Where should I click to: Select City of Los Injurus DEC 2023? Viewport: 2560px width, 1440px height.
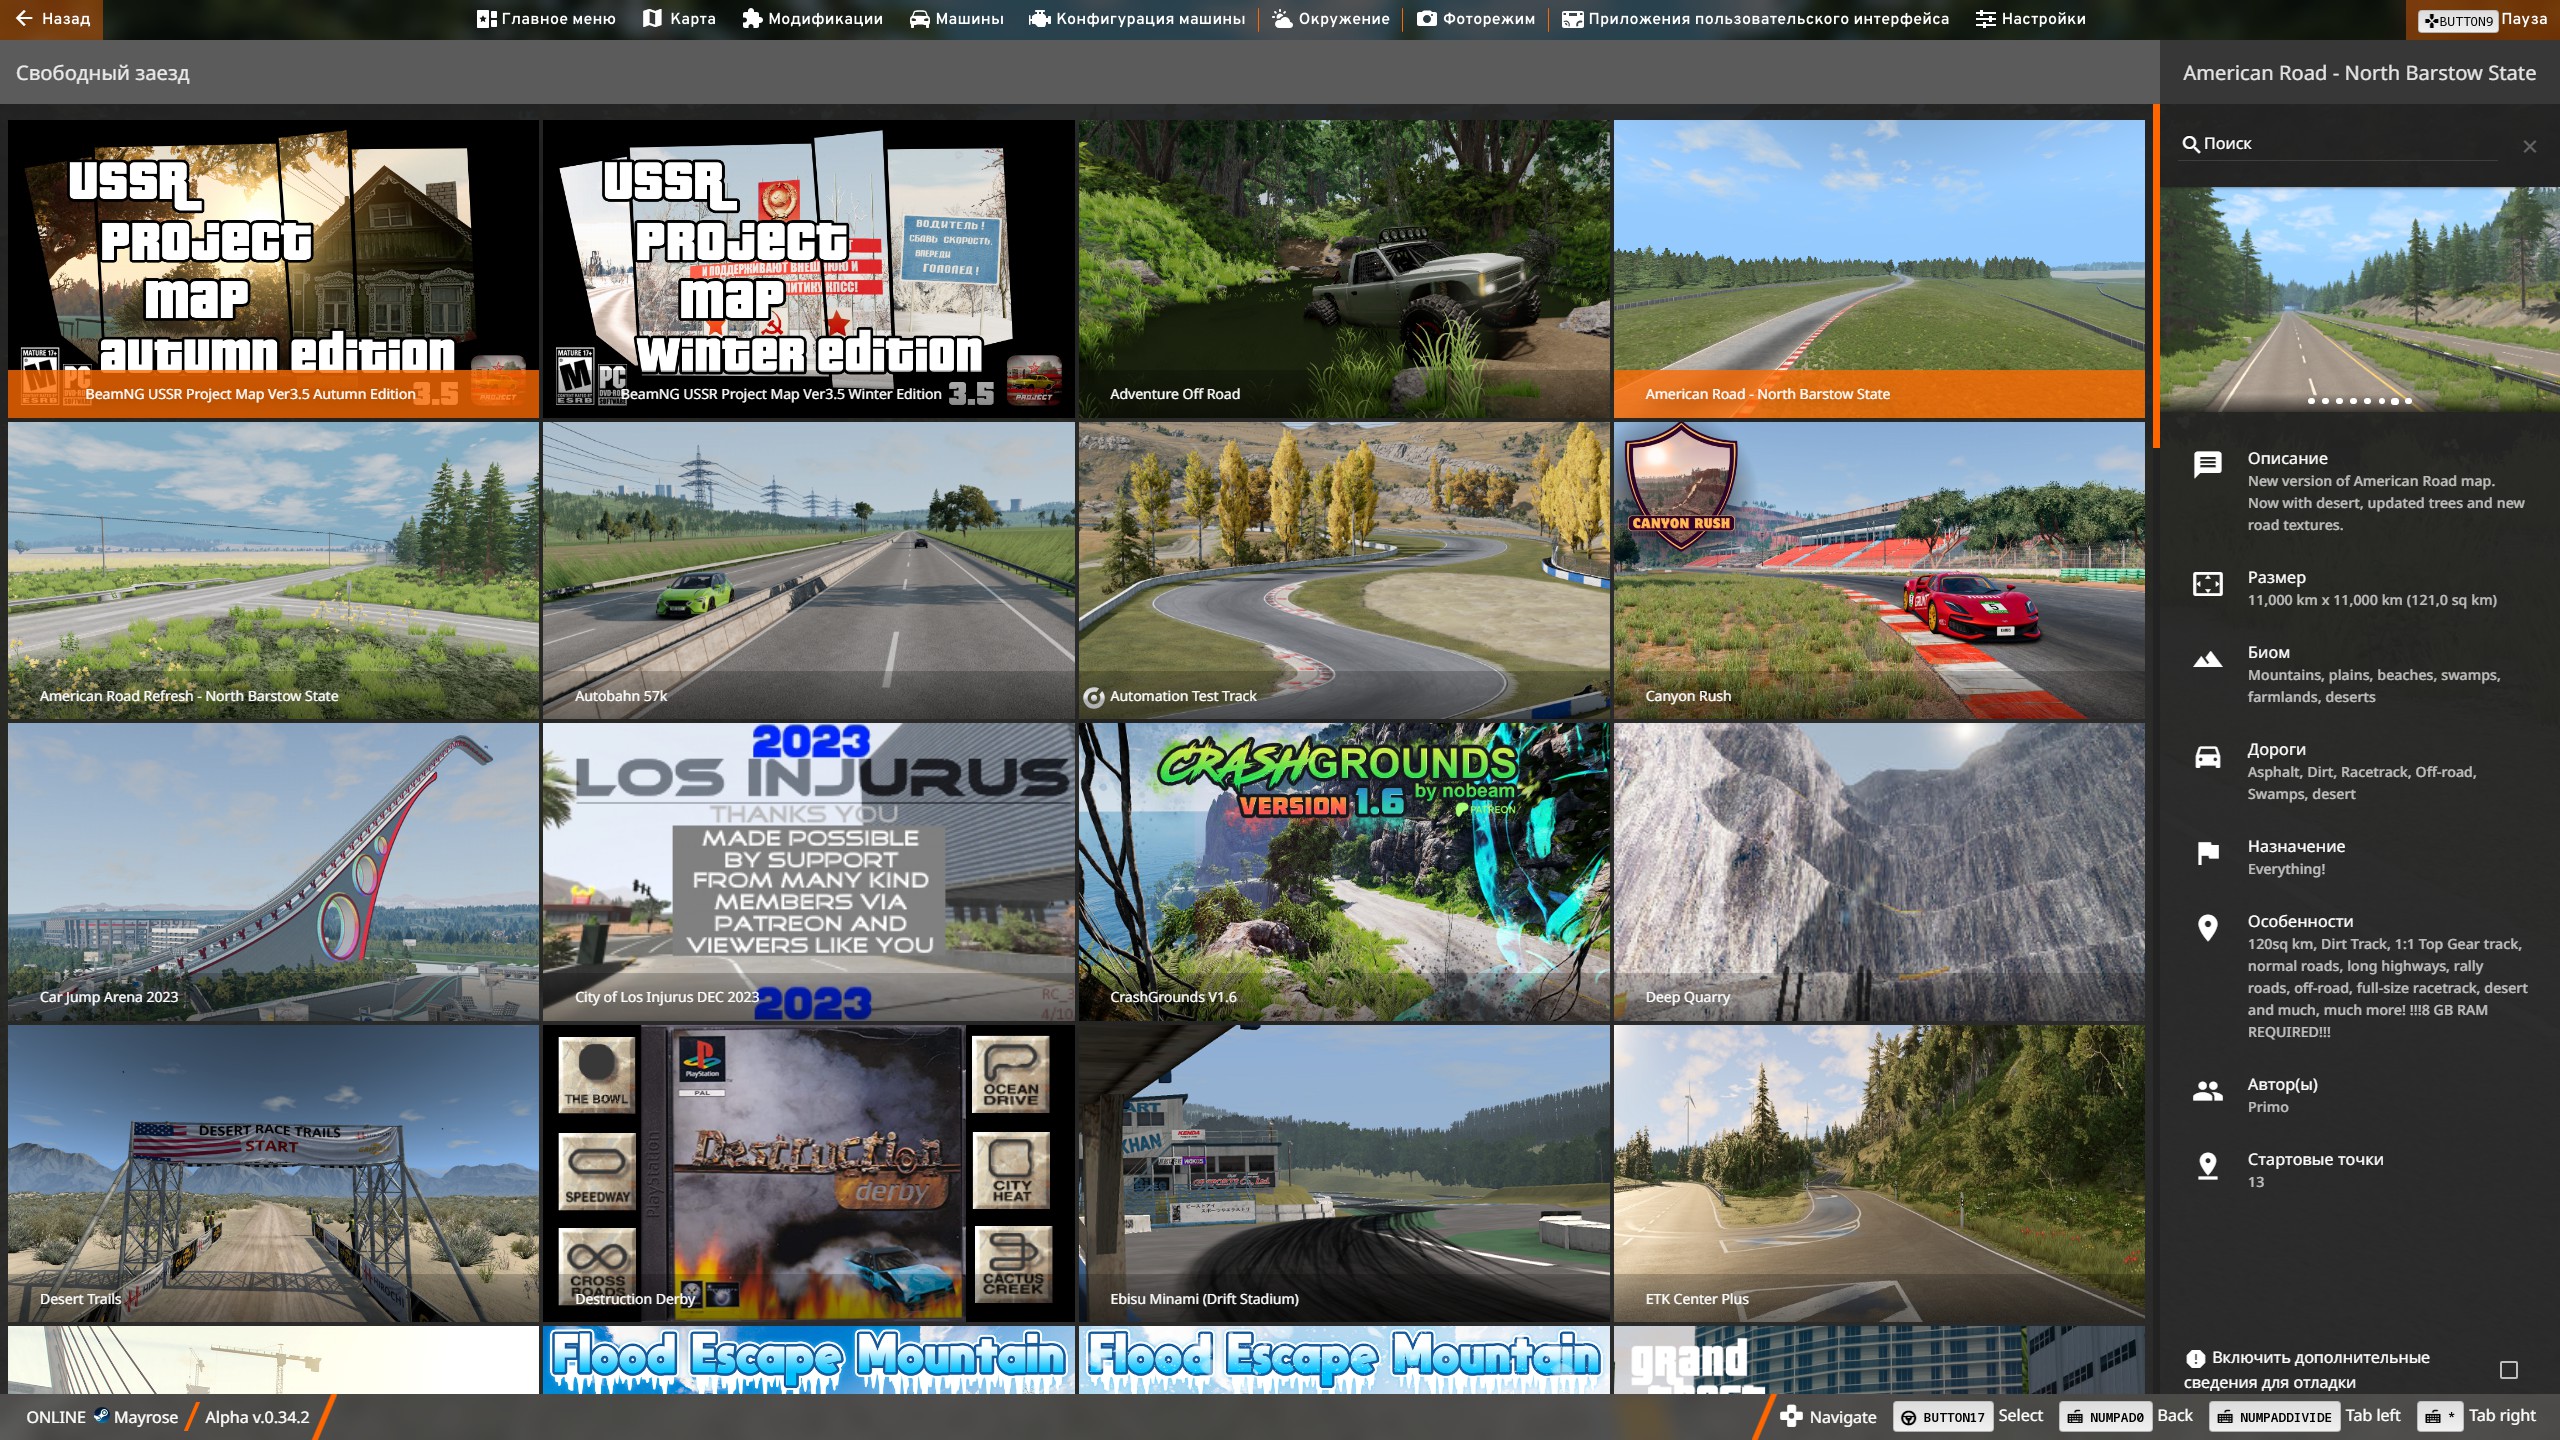pos(808,872)
